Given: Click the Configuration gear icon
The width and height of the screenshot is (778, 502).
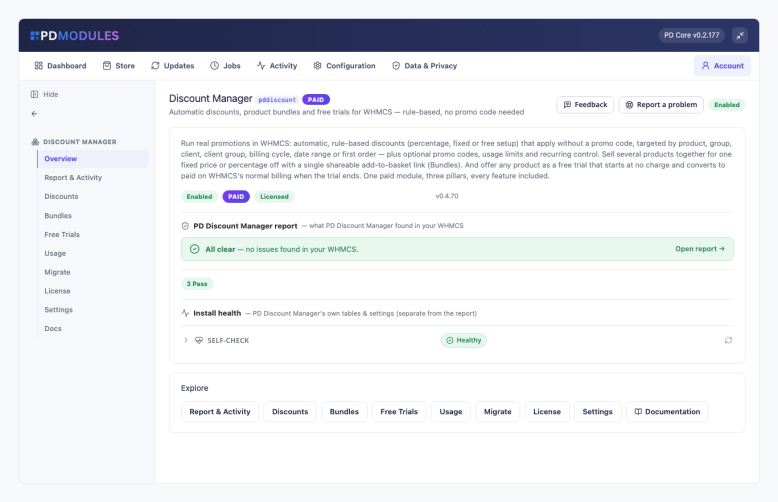Looking at the screenshot, I should (318, 65).
